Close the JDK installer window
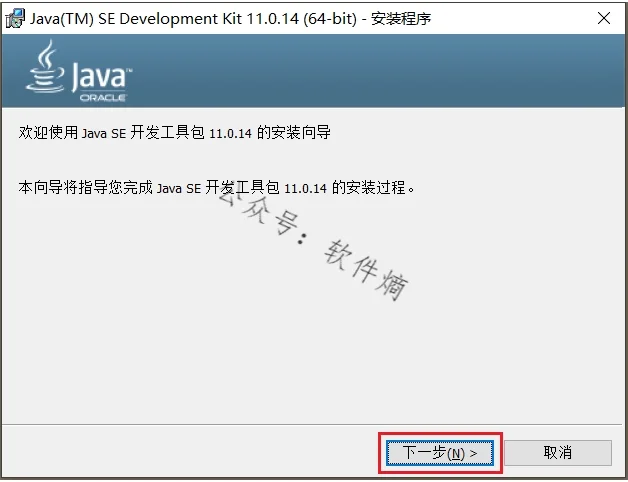The width and height of the screenshot is (628, 482). 604,18
